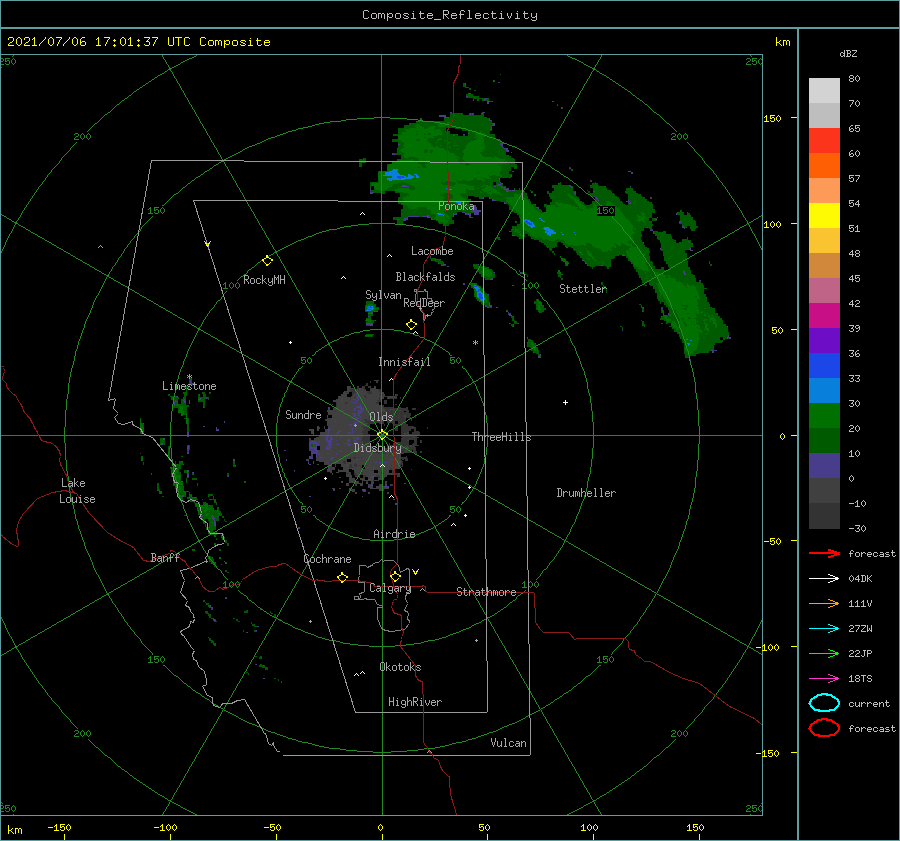The image size is (900, 841).
Task: Click the Calgary city label
Action: (390, 588)
